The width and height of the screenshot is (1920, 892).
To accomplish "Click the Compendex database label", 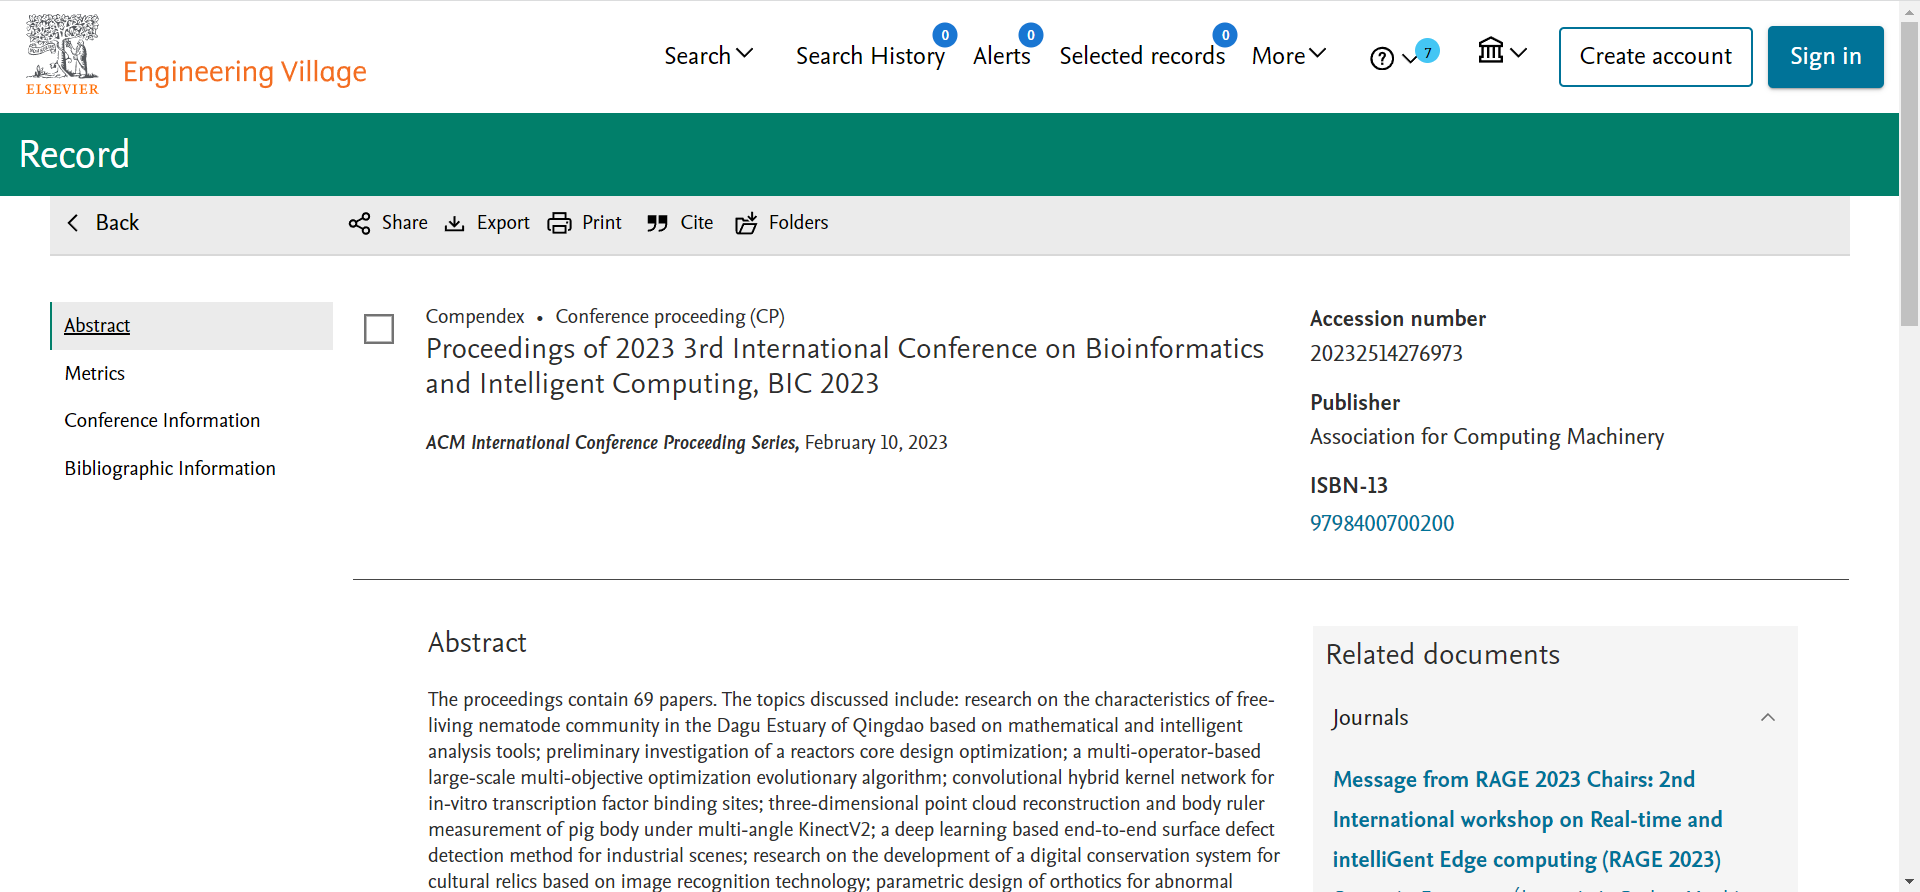I will click(x=475, y=317).
